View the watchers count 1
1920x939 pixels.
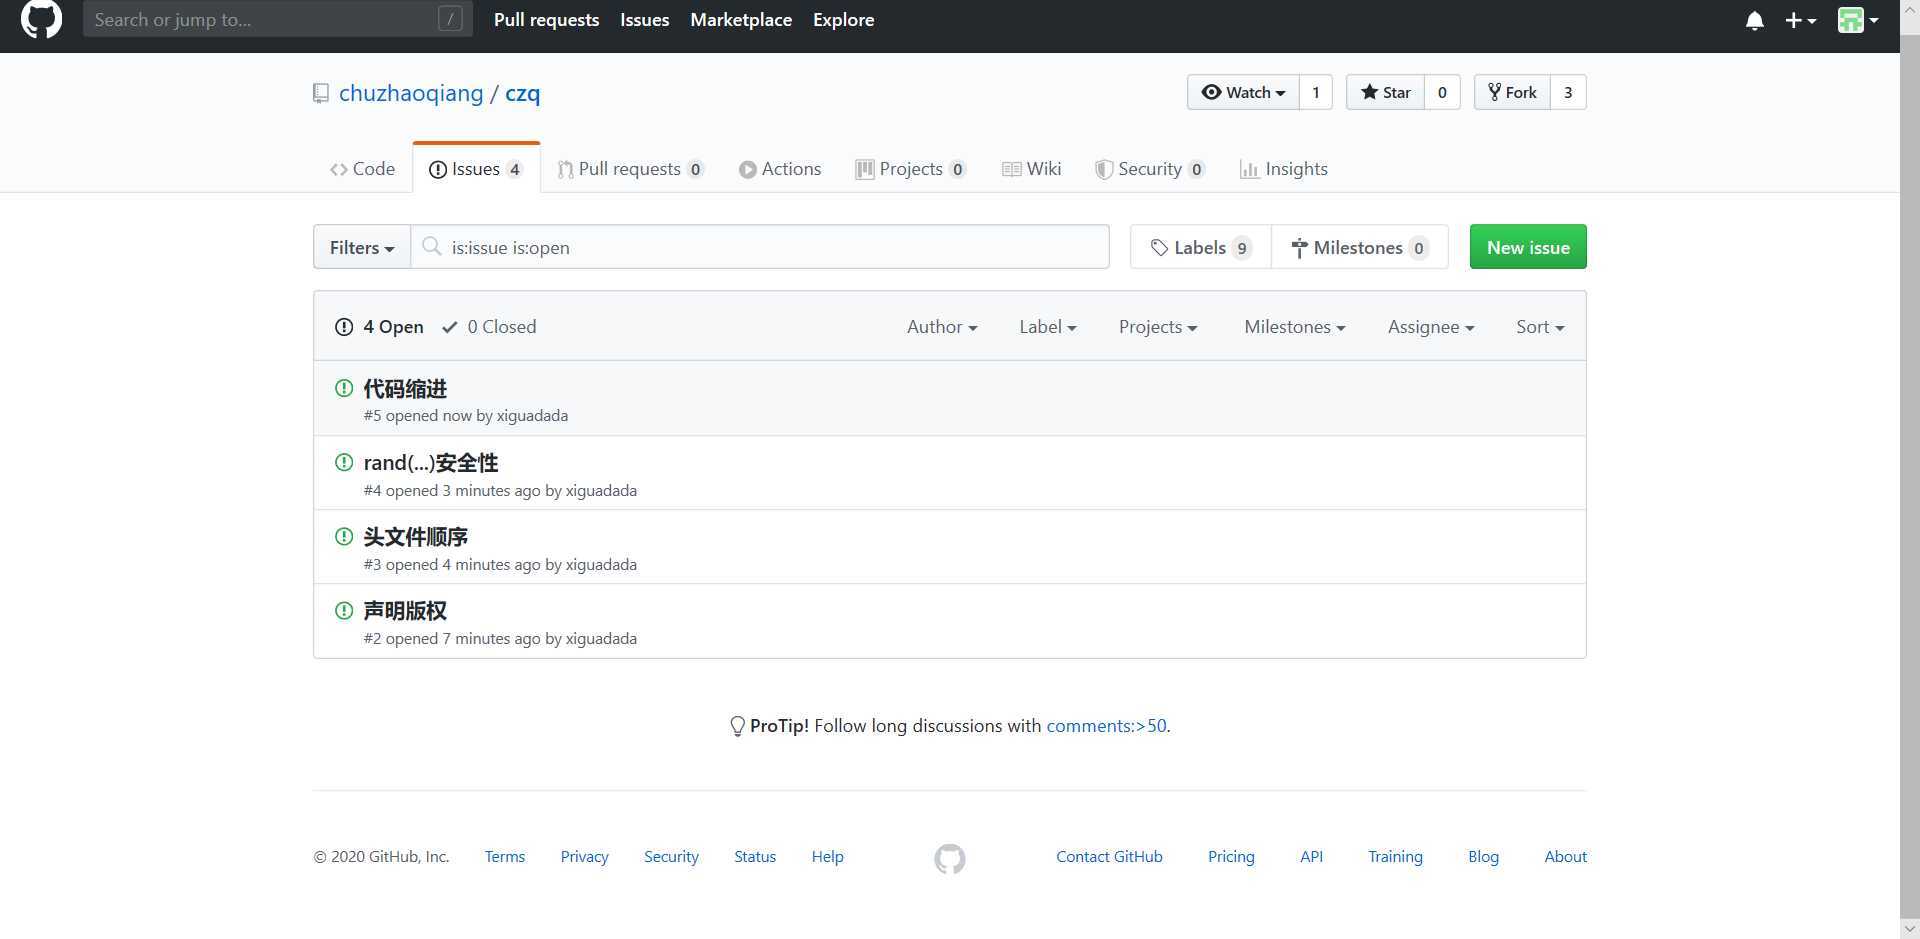pyautogui.click(x=1316, y=92)
